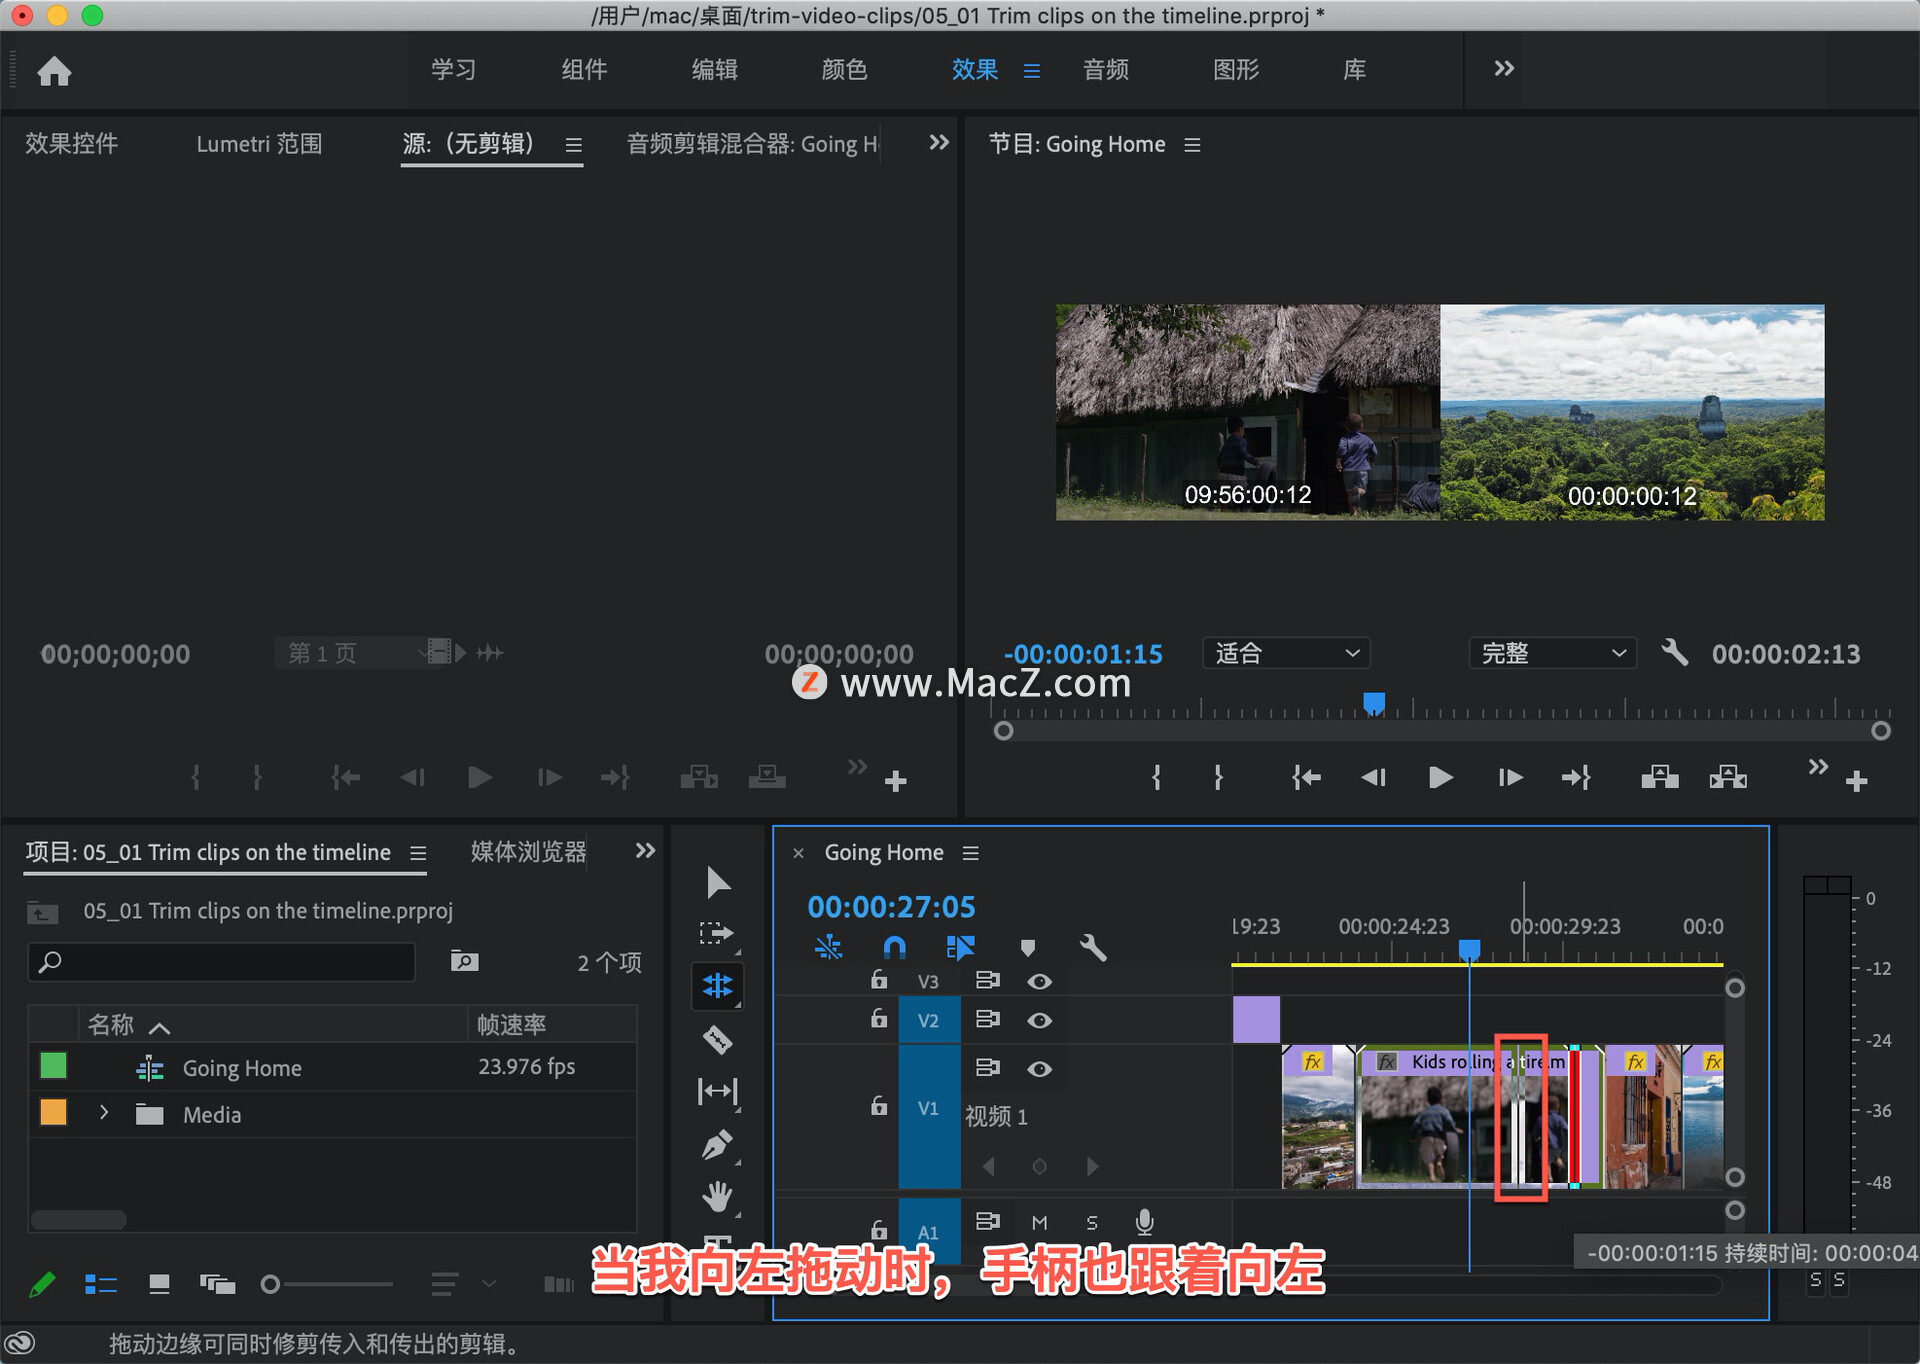Open the 完整 playback resolution dropdown
Viewport: 1920px width, 1364px height.
[x=1552, y=654]
